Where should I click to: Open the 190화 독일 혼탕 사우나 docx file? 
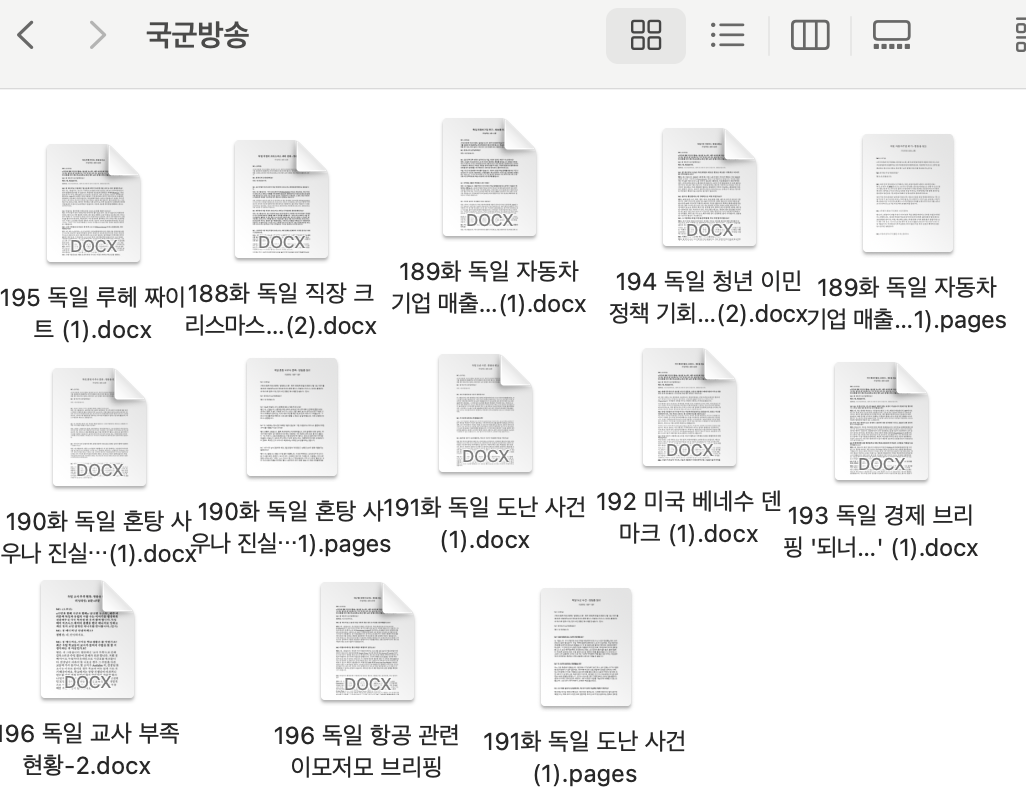(99, 425)
